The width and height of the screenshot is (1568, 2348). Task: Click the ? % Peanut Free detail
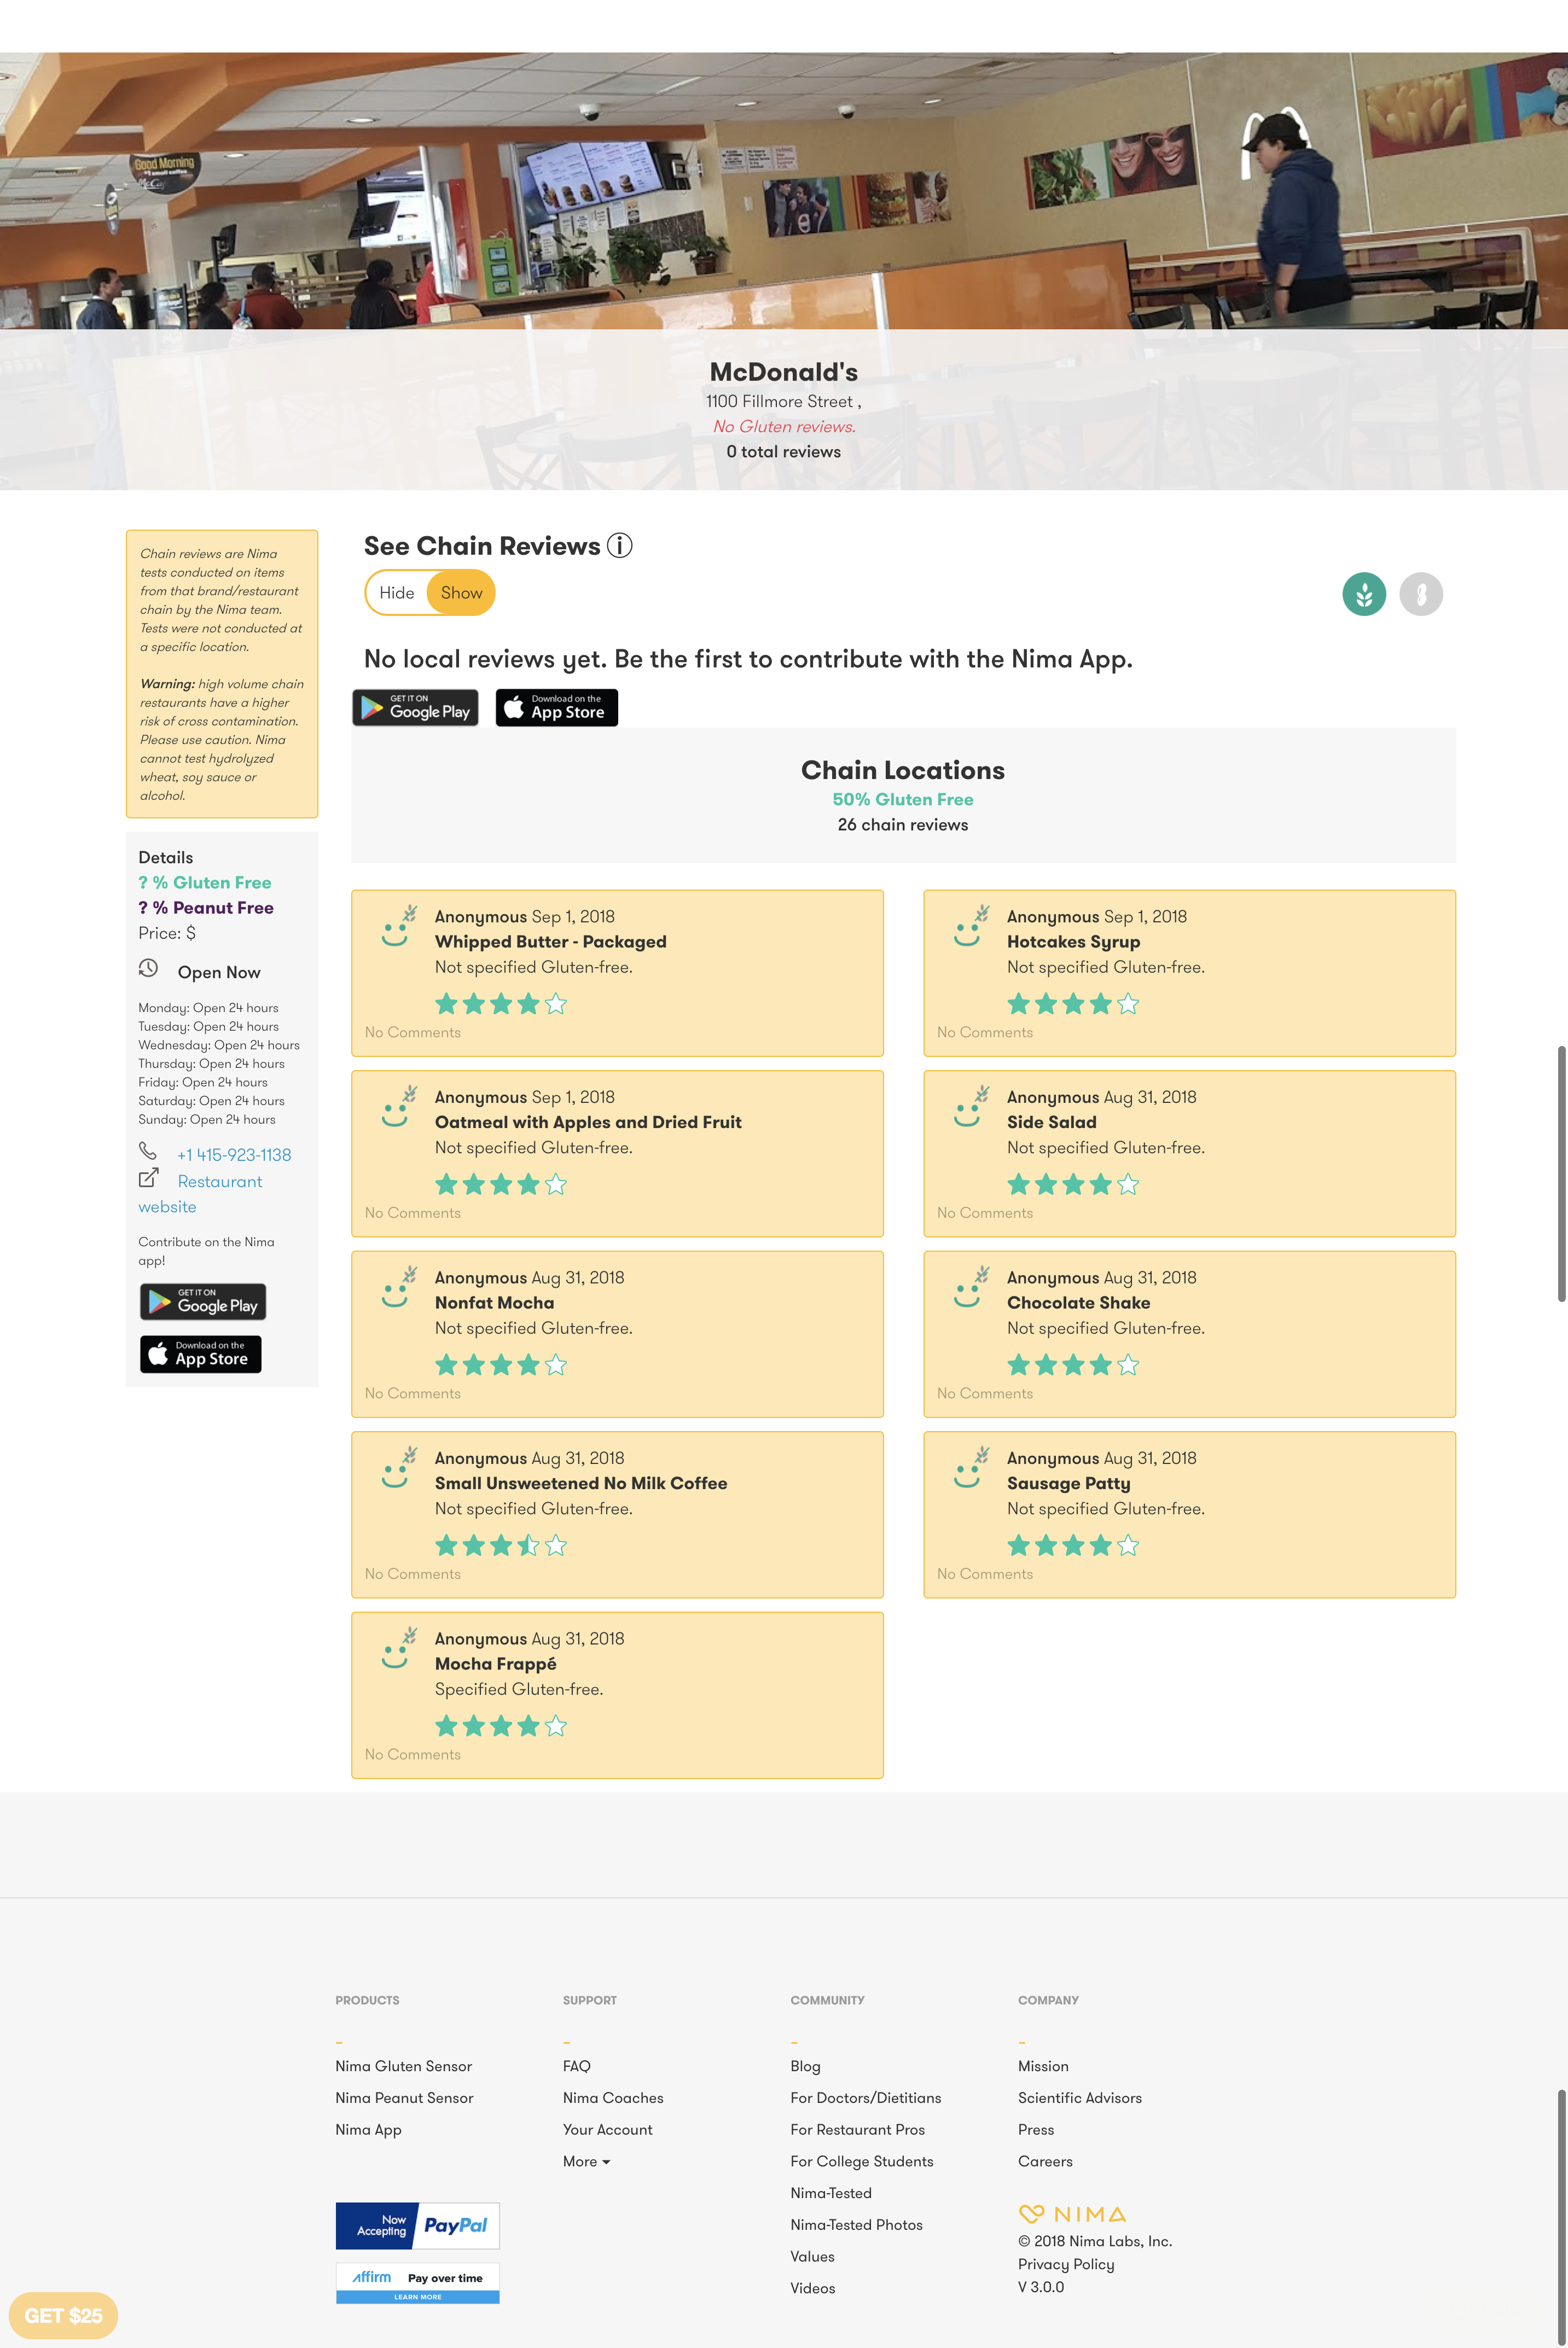[x=206, y=908]
